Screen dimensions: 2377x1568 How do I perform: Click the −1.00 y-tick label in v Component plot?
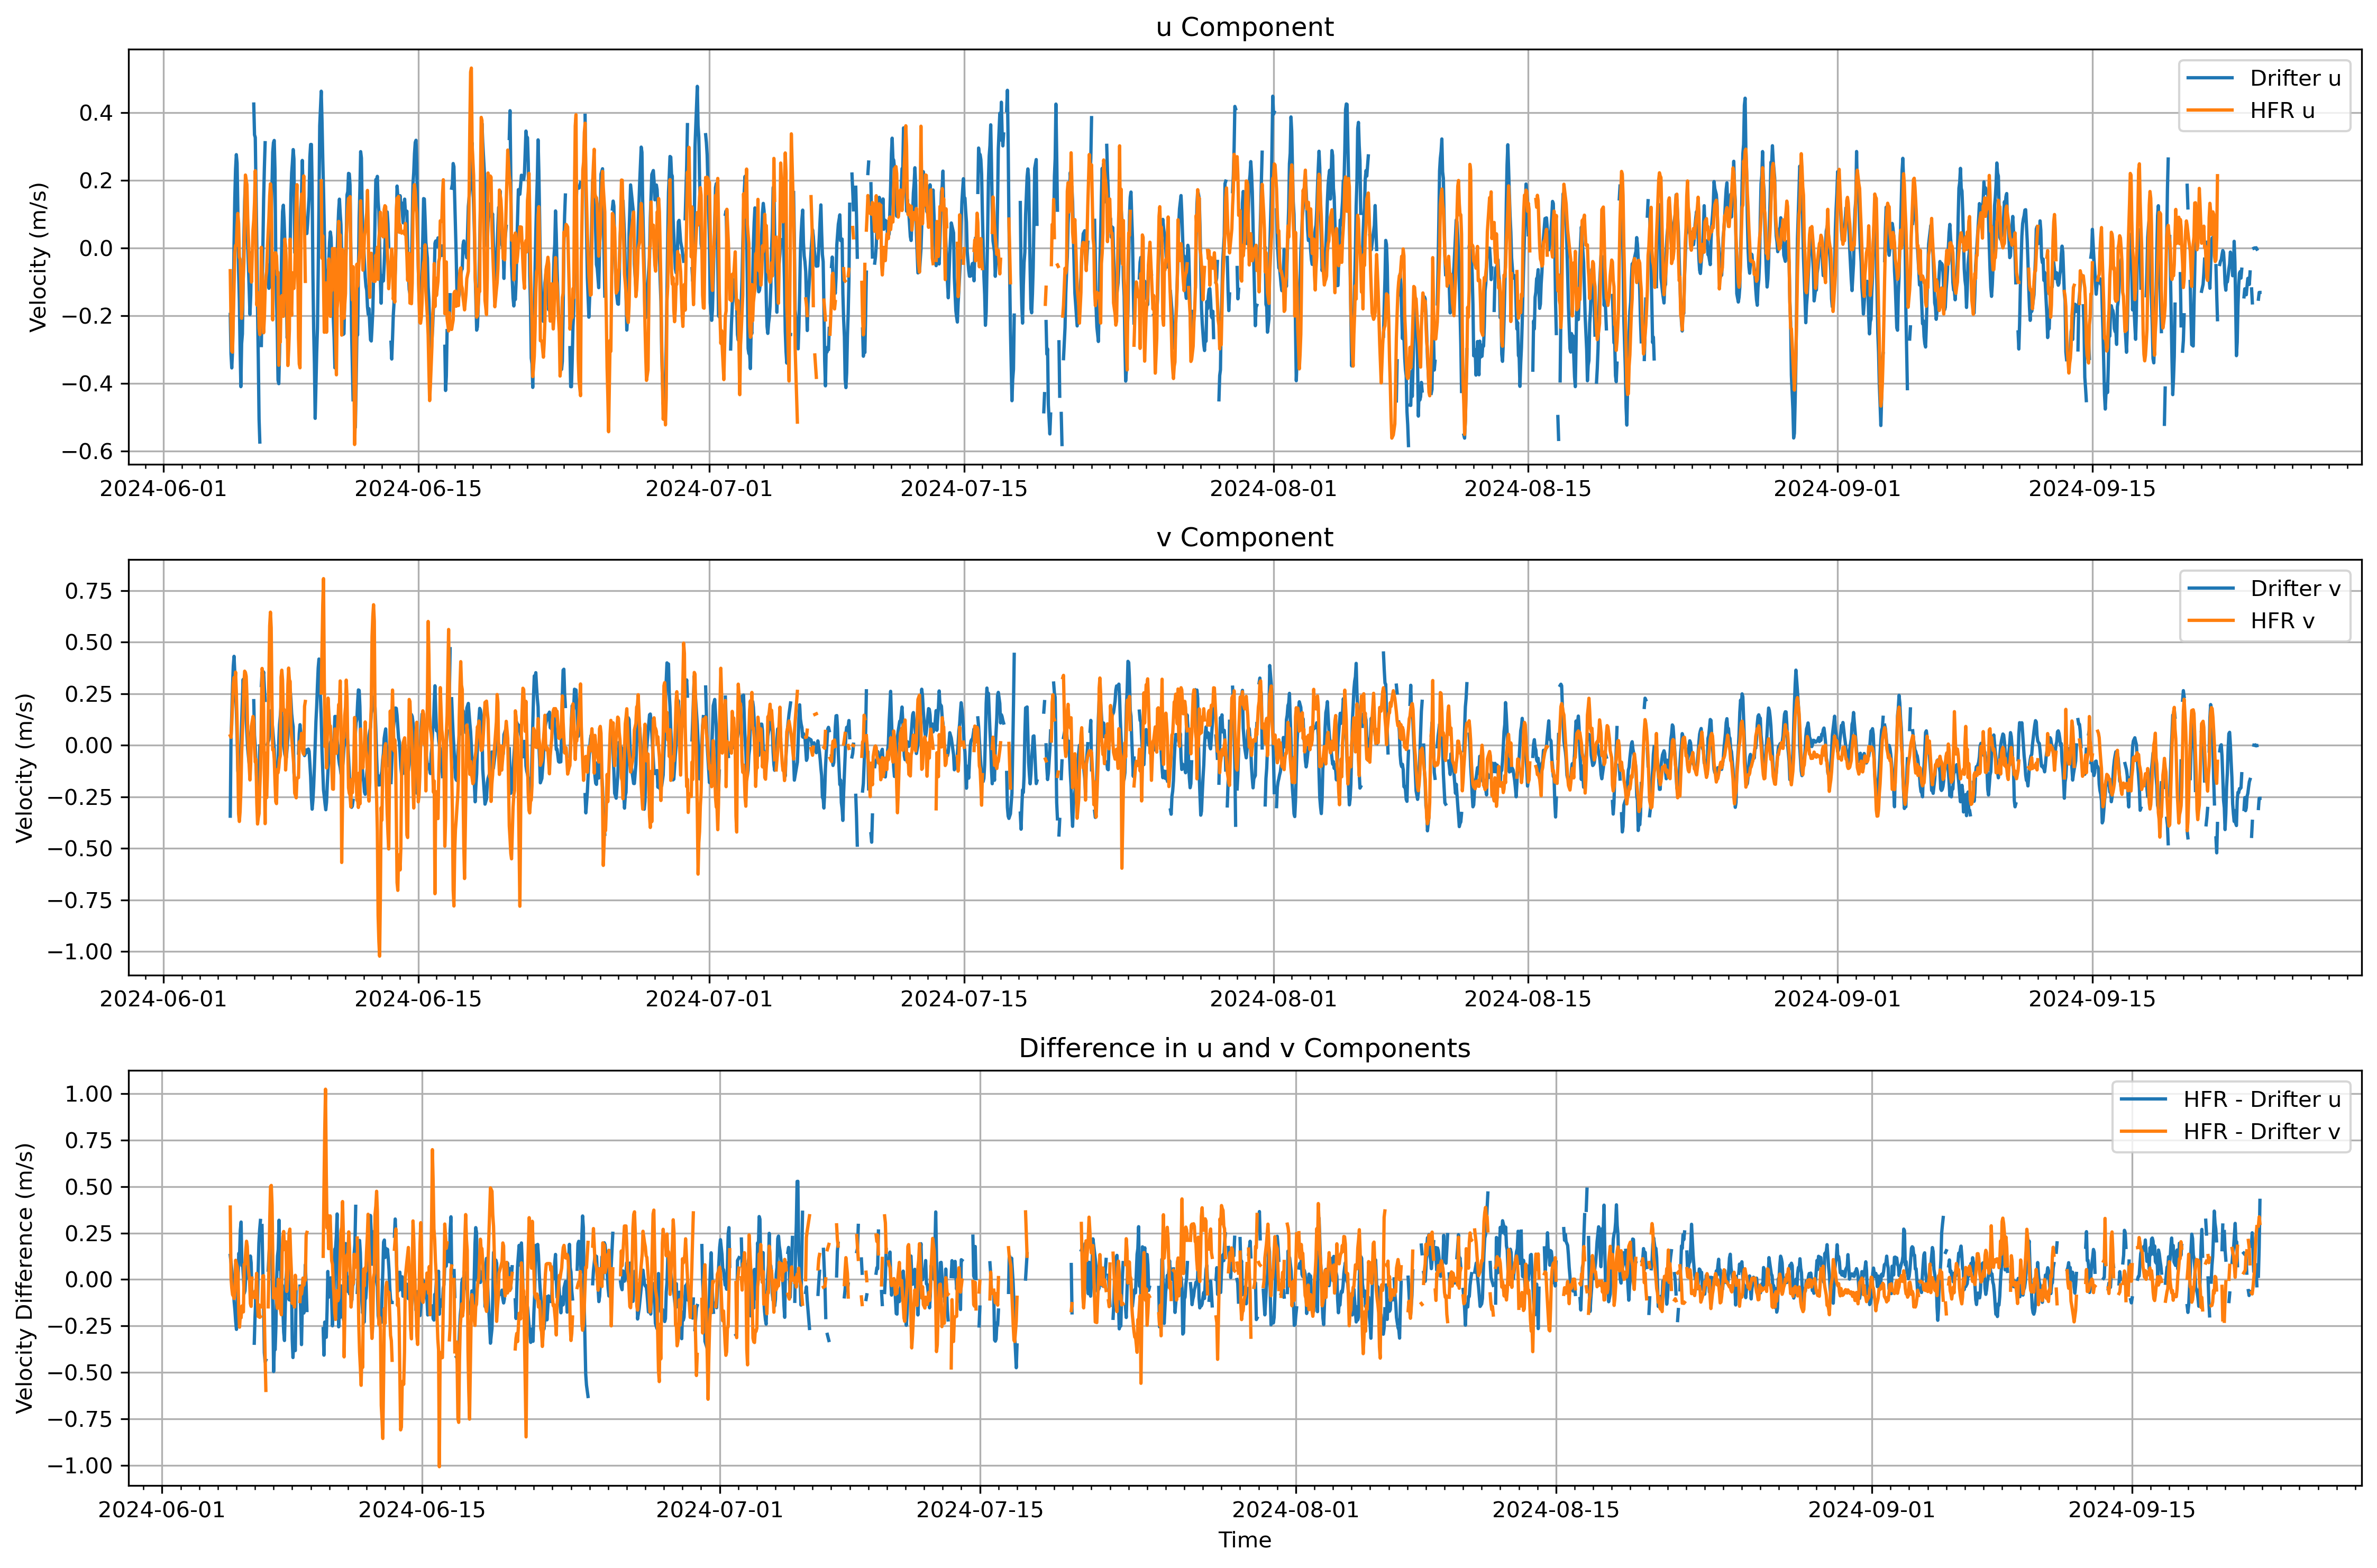coord(80,952)
